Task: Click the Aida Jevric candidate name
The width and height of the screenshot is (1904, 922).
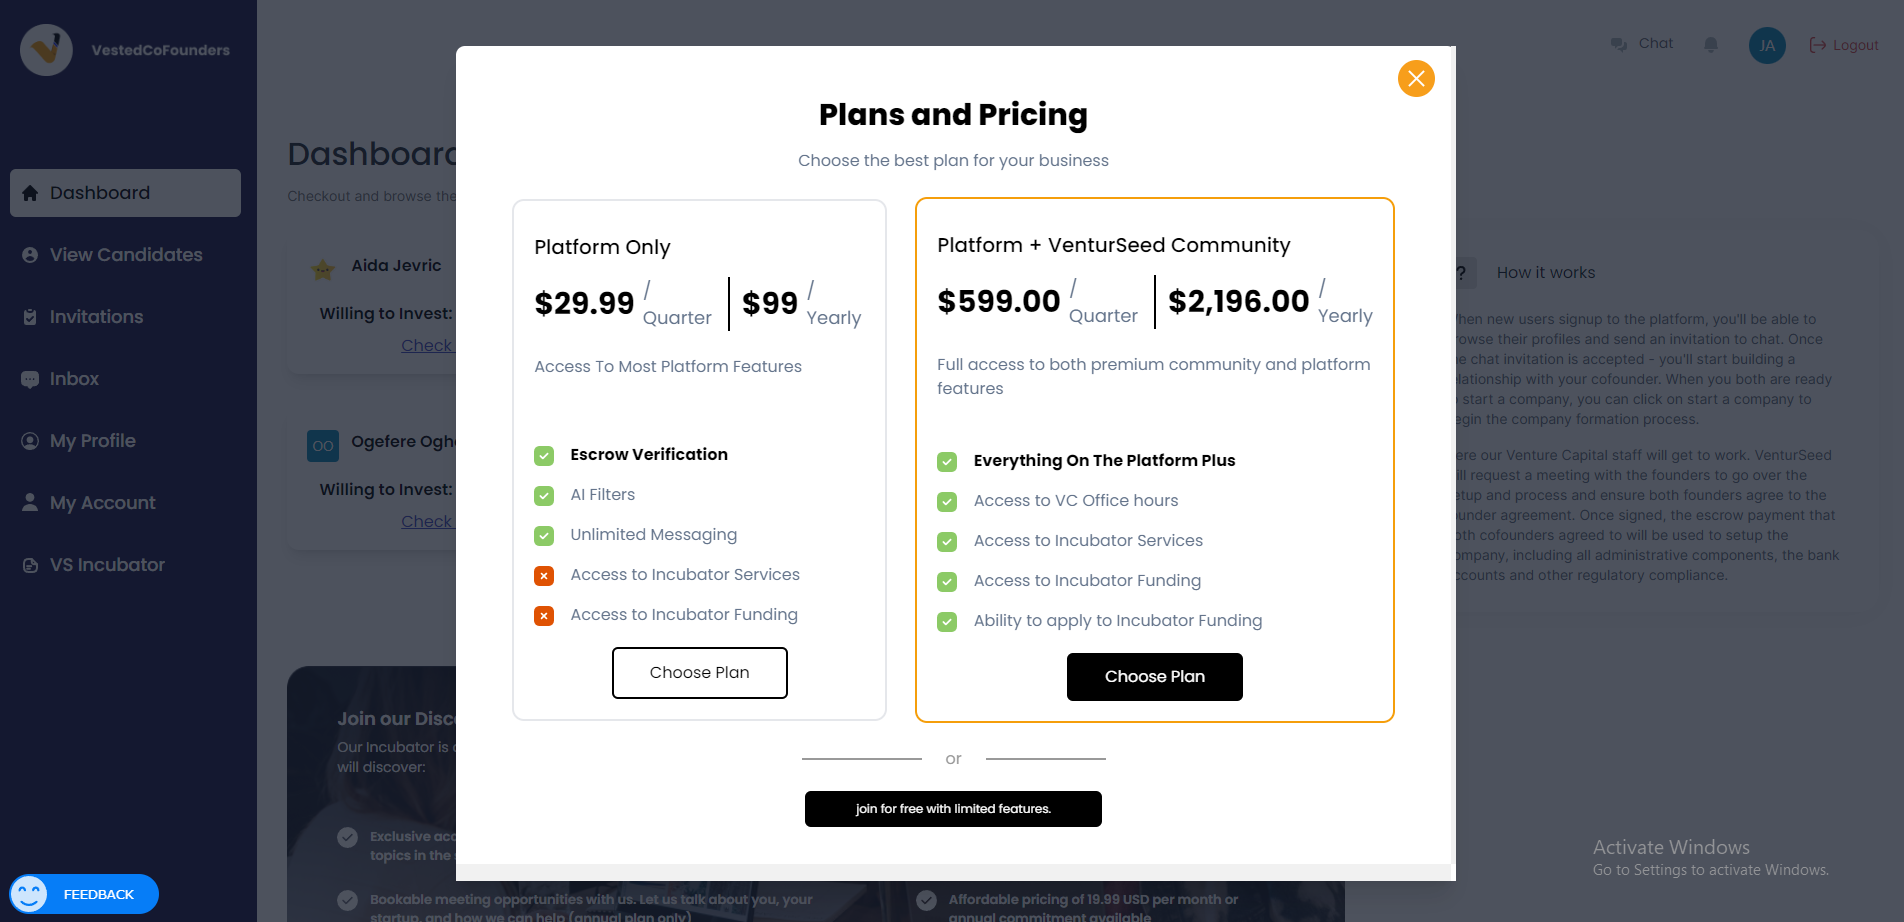Action: click(x=396, y=266)
